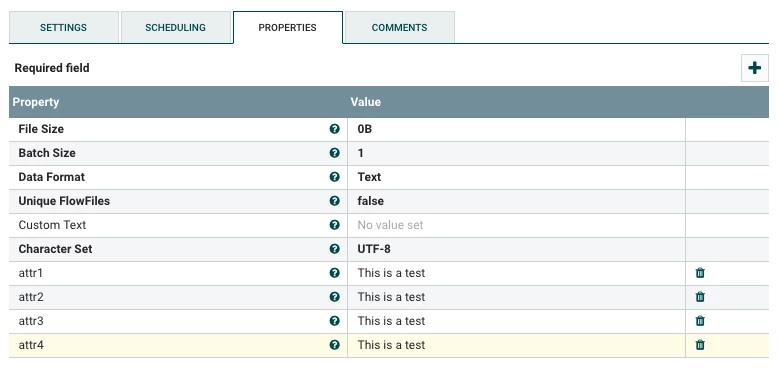Show help for Unique FlowFiles property

[334, 201]
